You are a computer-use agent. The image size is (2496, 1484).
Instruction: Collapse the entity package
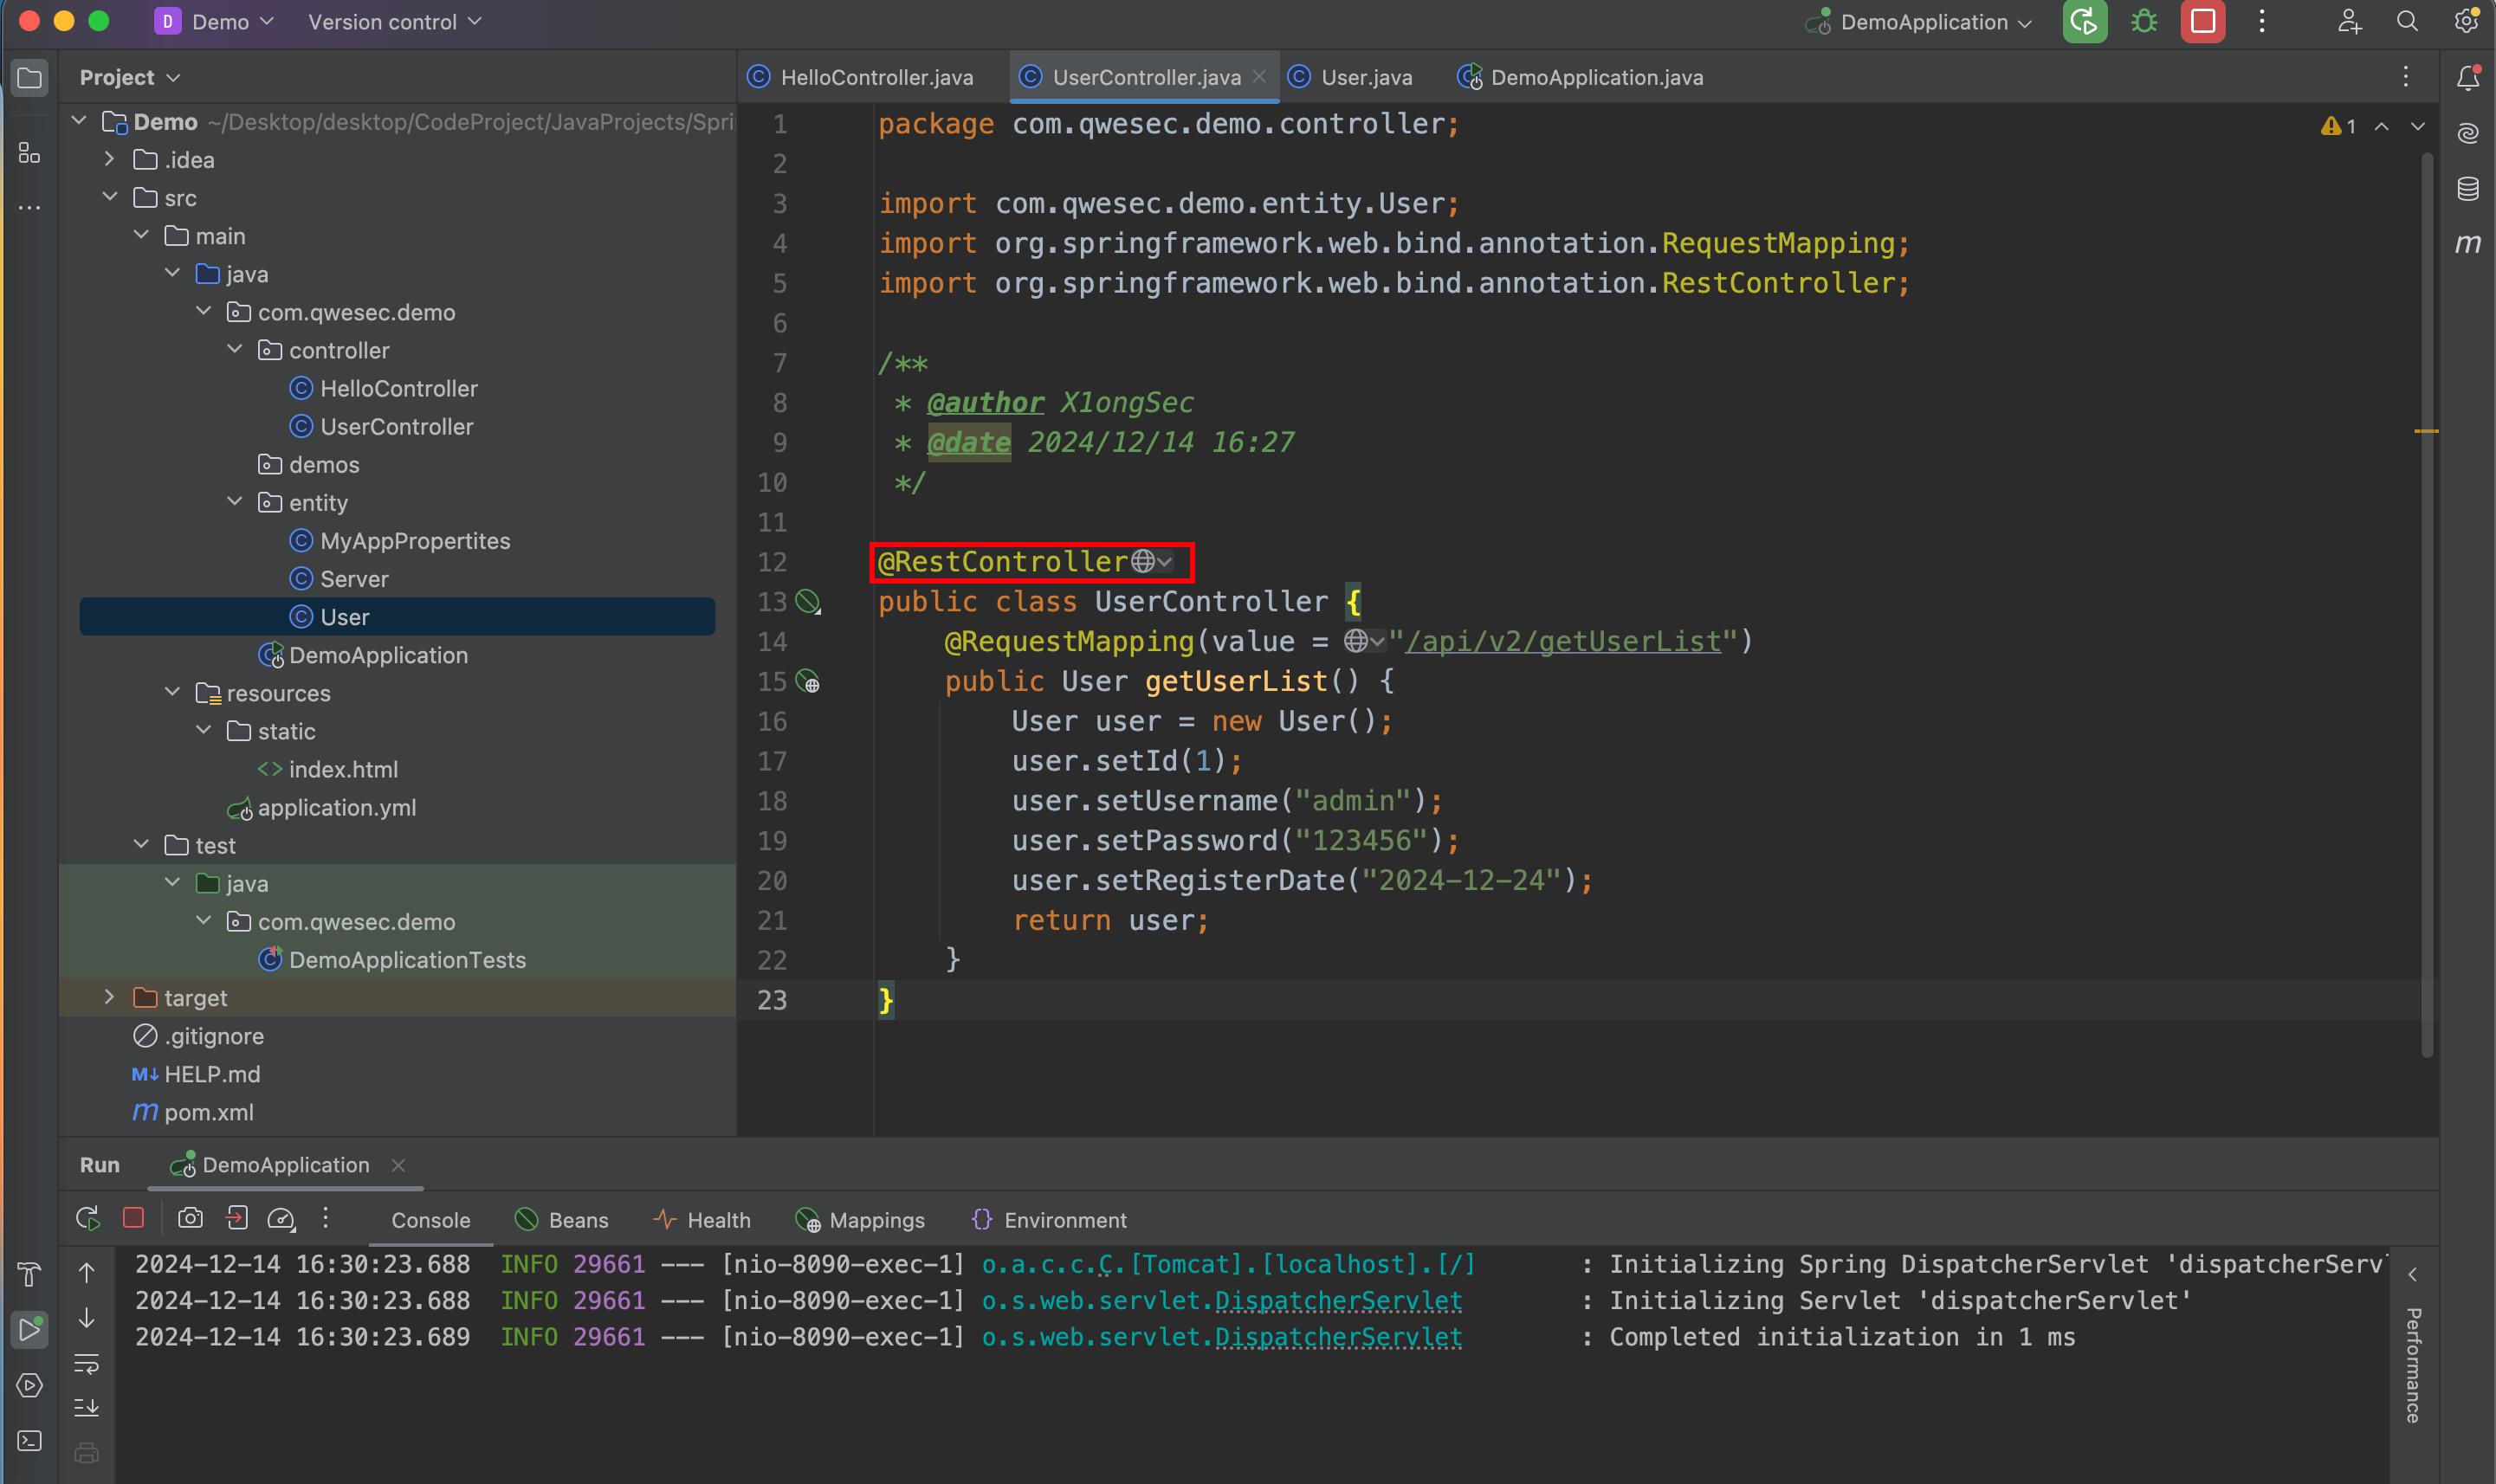(x=235, y=501)
